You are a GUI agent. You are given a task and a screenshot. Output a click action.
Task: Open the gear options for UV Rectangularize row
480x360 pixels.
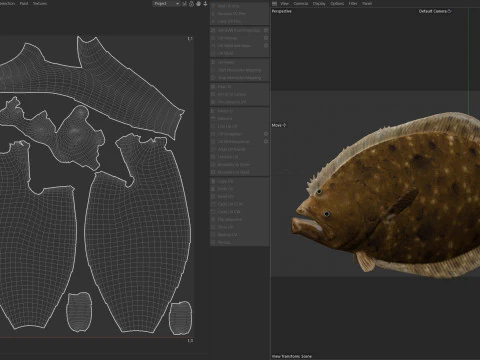click(x=266, y=141)
